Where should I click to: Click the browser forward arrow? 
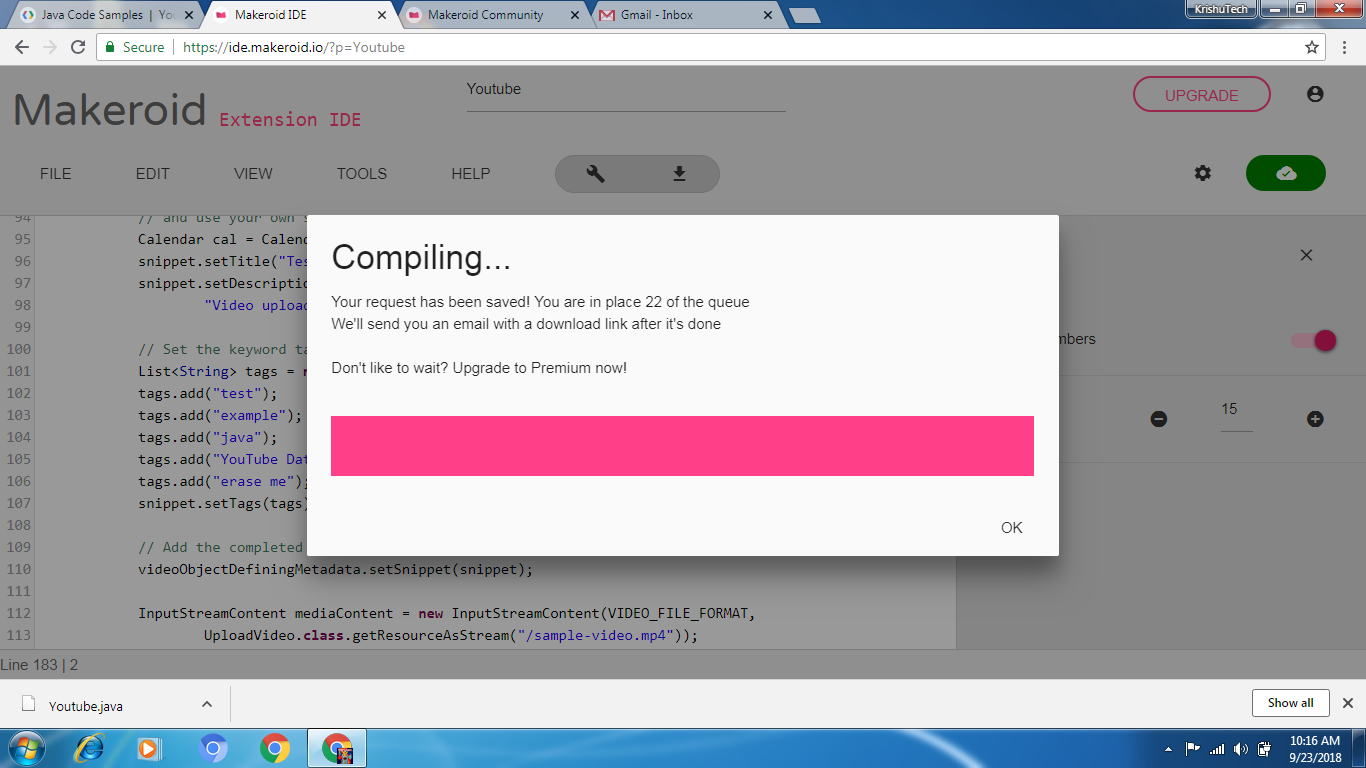[x=50, y=47]
